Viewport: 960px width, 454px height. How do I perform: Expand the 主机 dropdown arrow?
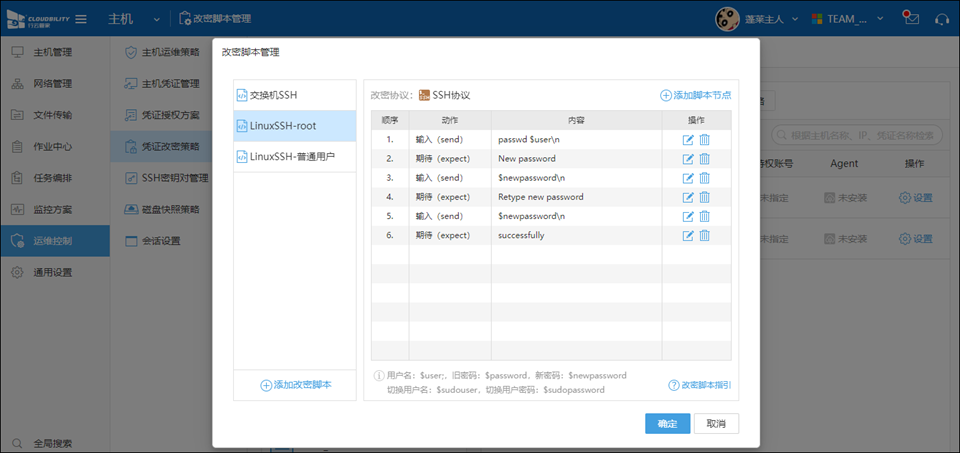[158, 19]
